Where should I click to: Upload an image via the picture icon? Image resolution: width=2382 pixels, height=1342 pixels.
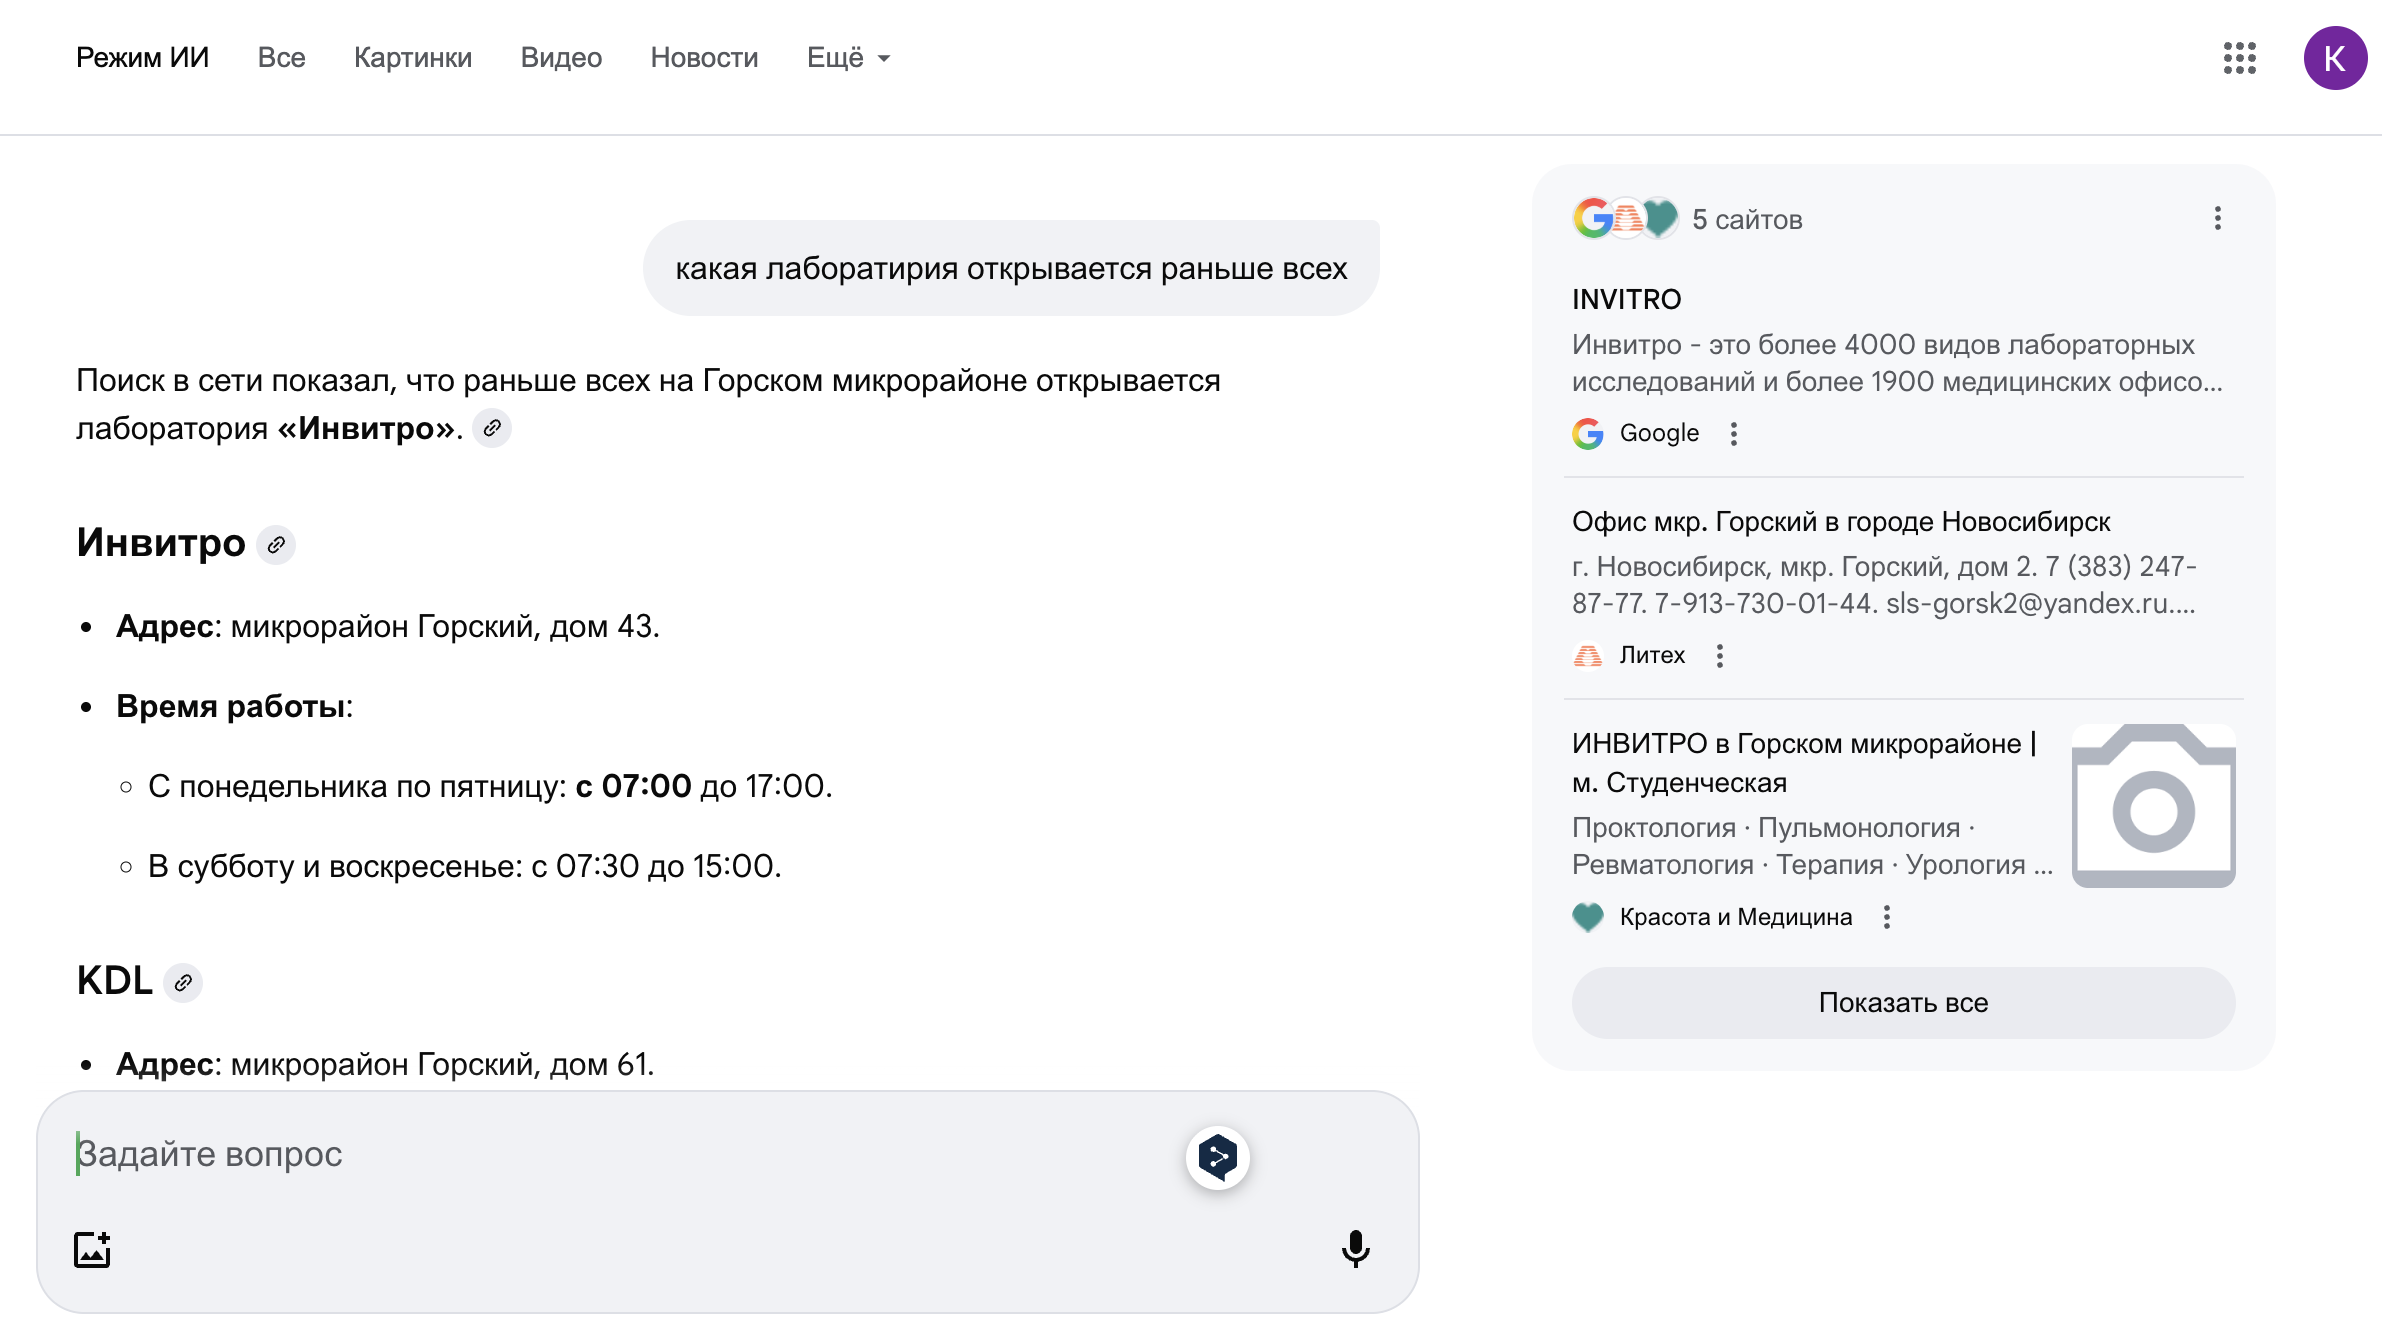92,1249
